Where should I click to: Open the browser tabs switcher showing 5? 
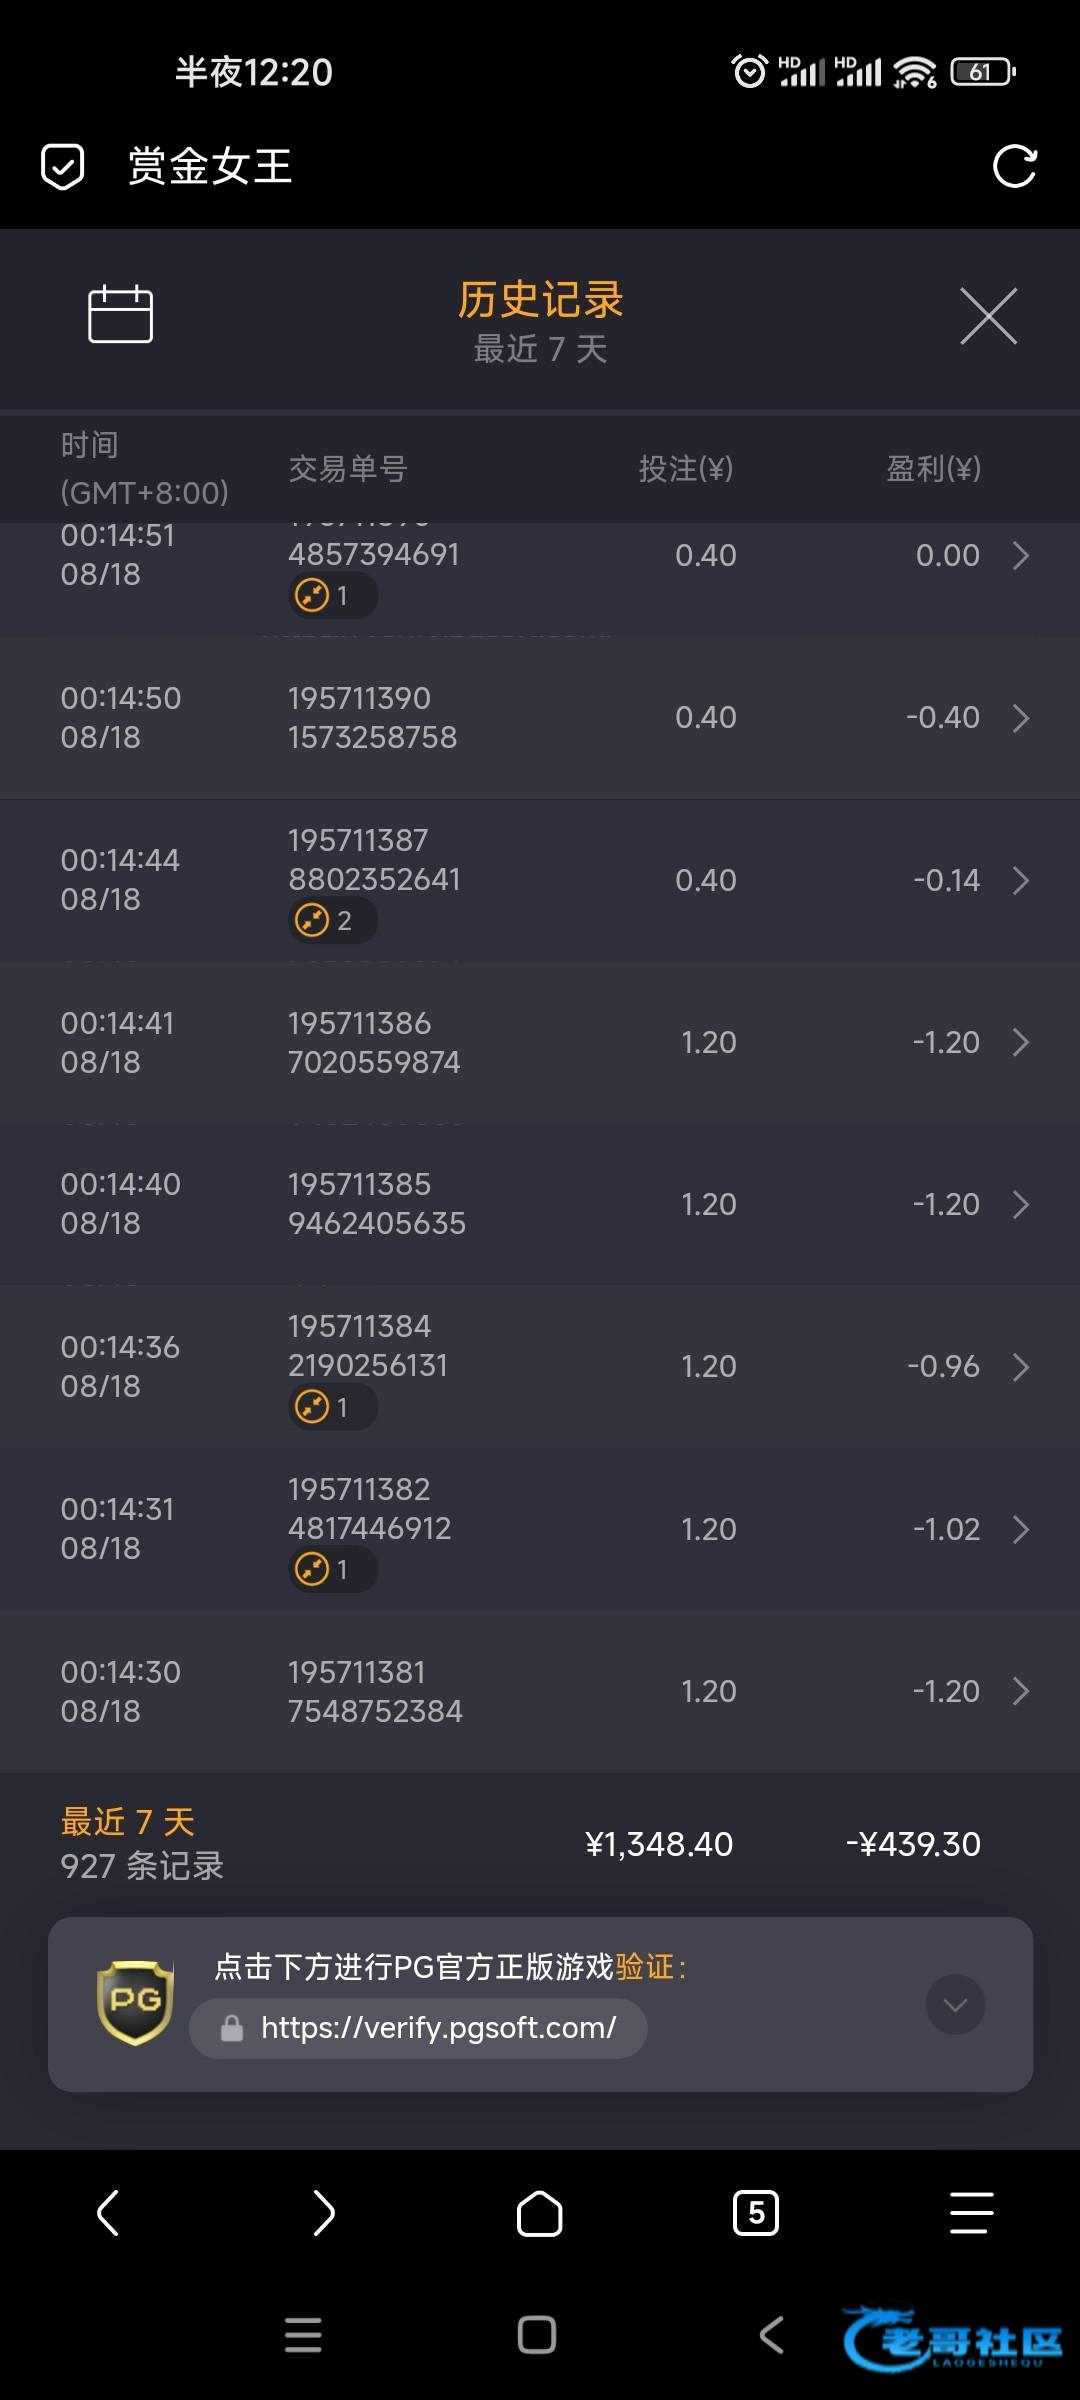click(x=756, y=2212)
